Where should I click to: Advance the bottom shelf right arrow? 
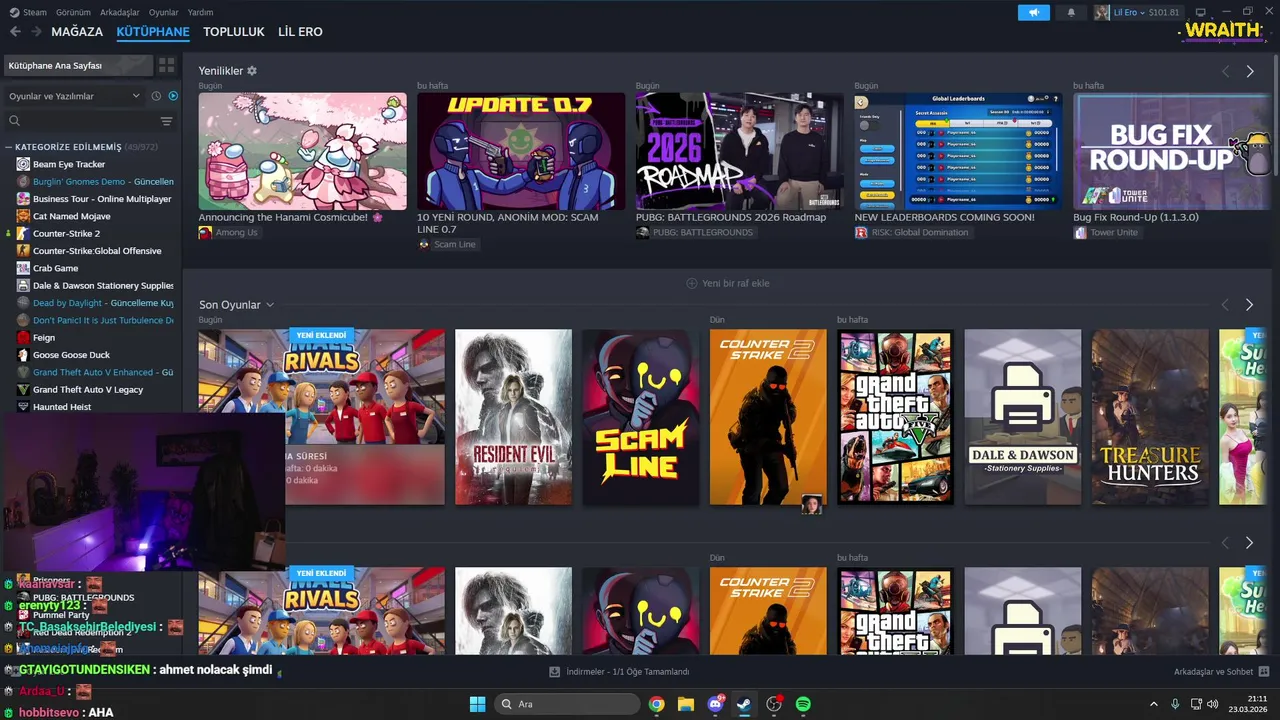tap(1249, 543)
